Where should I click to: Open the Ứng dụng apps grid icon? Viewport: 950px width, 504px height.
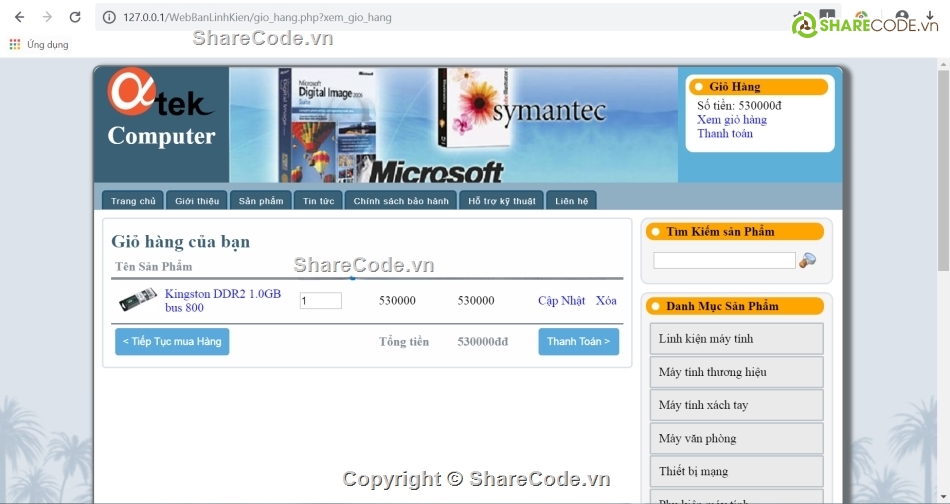(15, 44)
